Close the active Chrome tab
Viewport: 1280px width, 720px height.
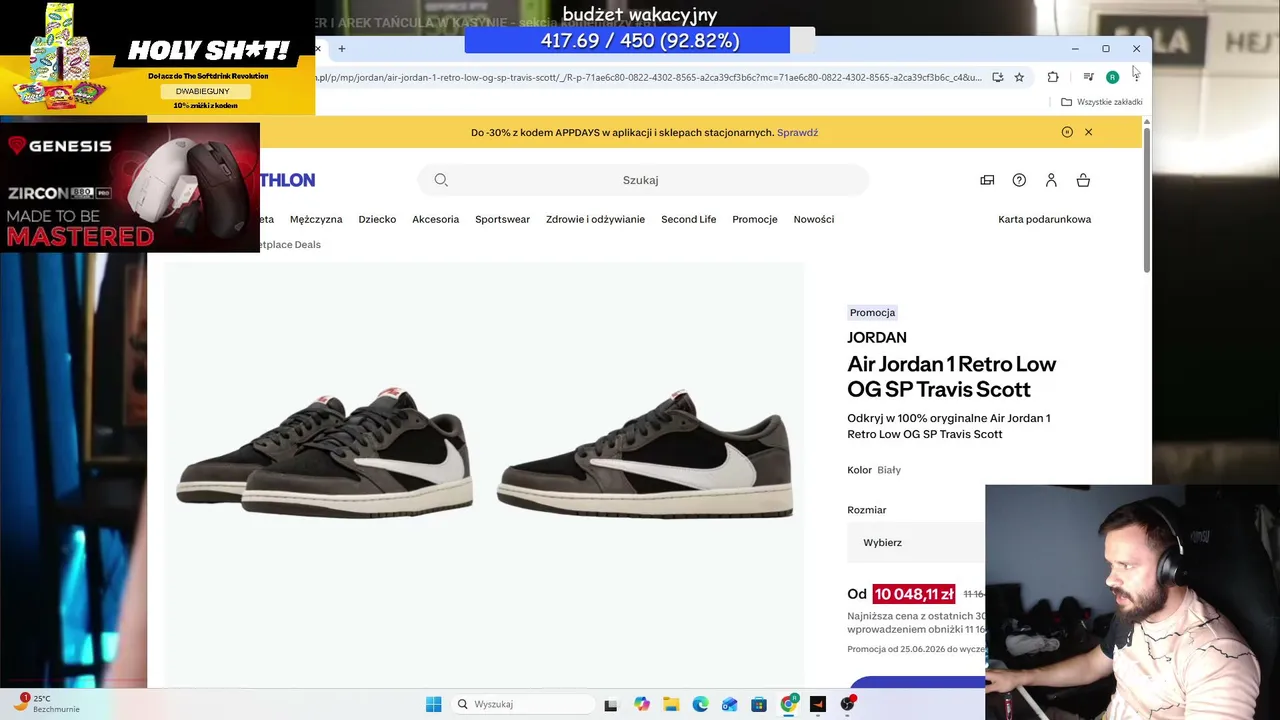click(x=318, y=48)
